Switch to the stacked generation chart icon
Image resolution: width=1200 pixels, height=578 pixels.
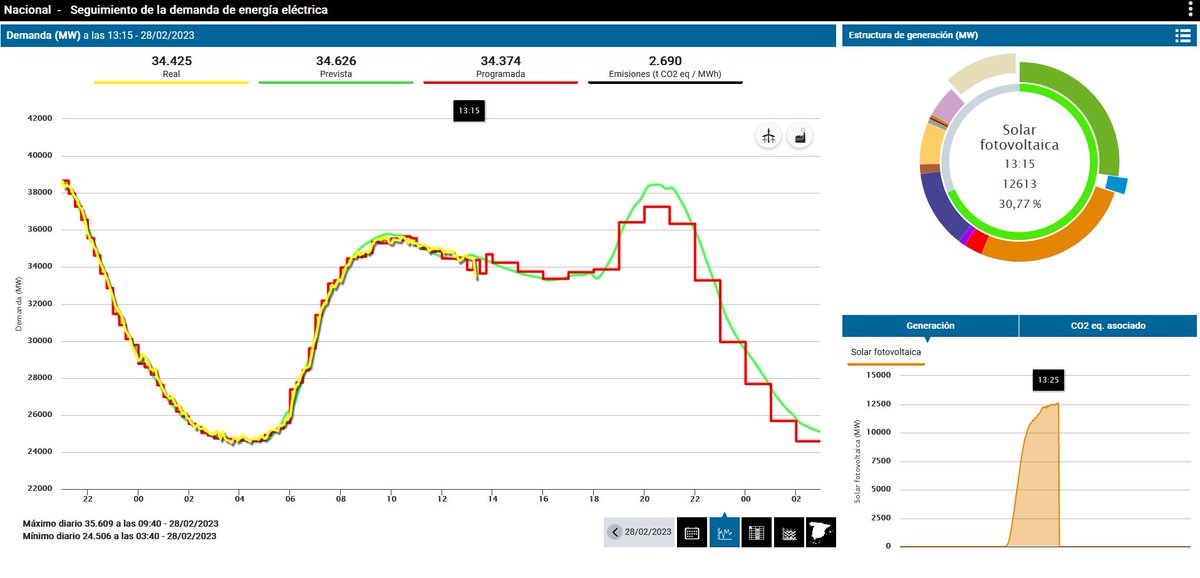[788, 532]
